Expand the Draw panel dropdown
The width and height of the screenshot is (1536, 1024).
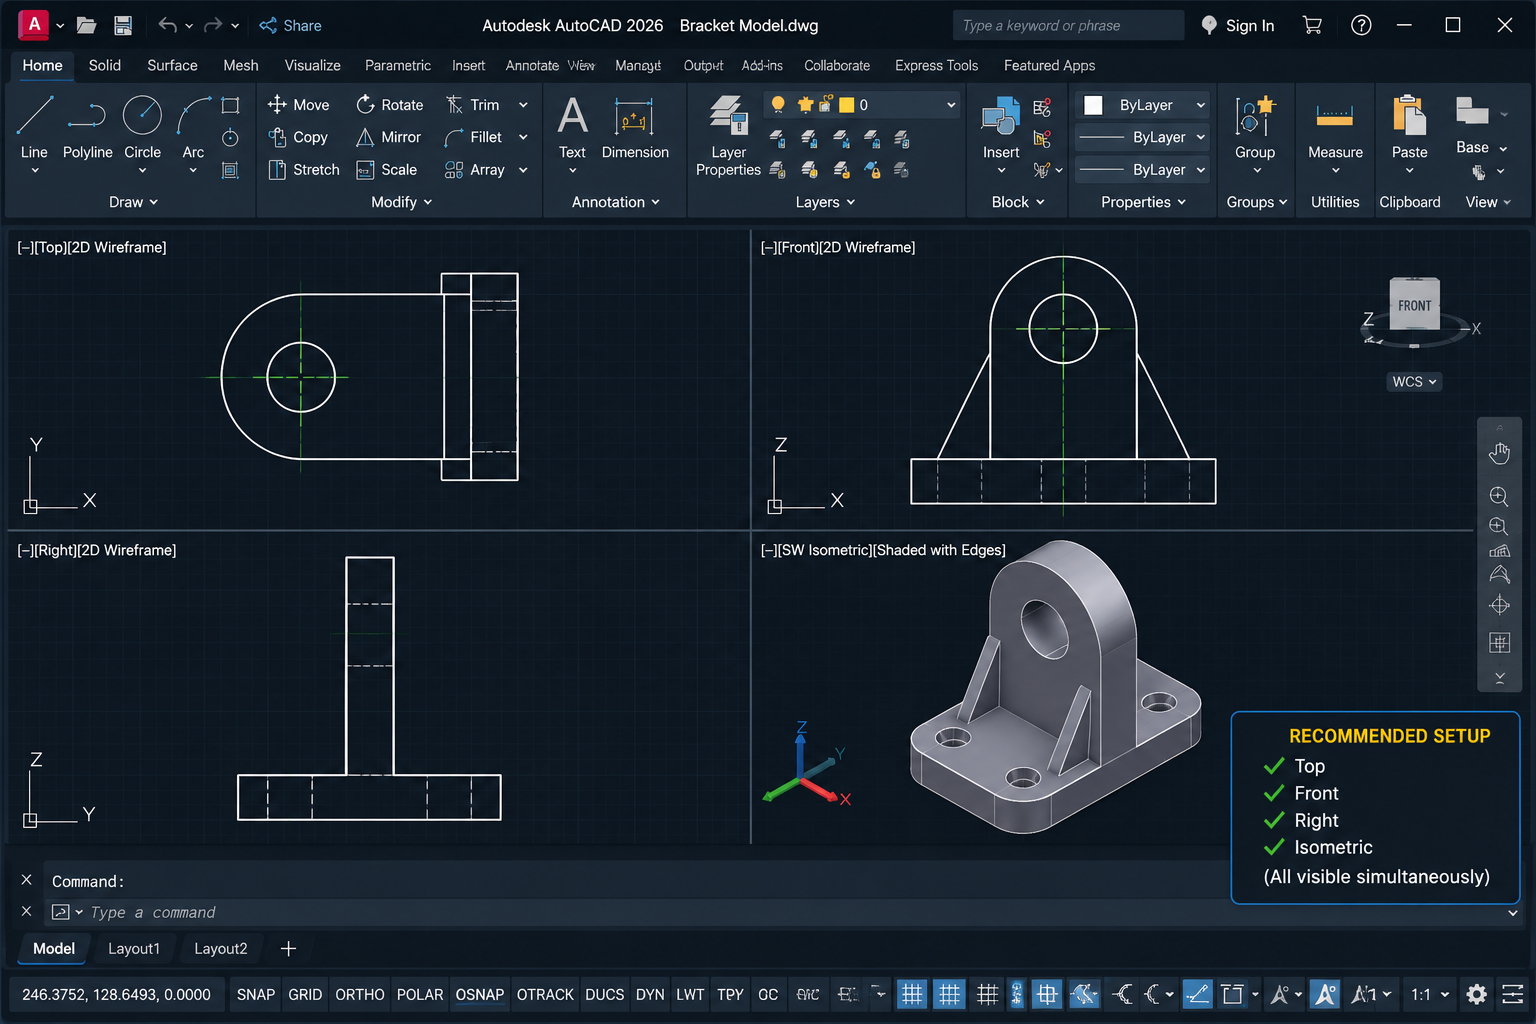click(x=133, y=202)
